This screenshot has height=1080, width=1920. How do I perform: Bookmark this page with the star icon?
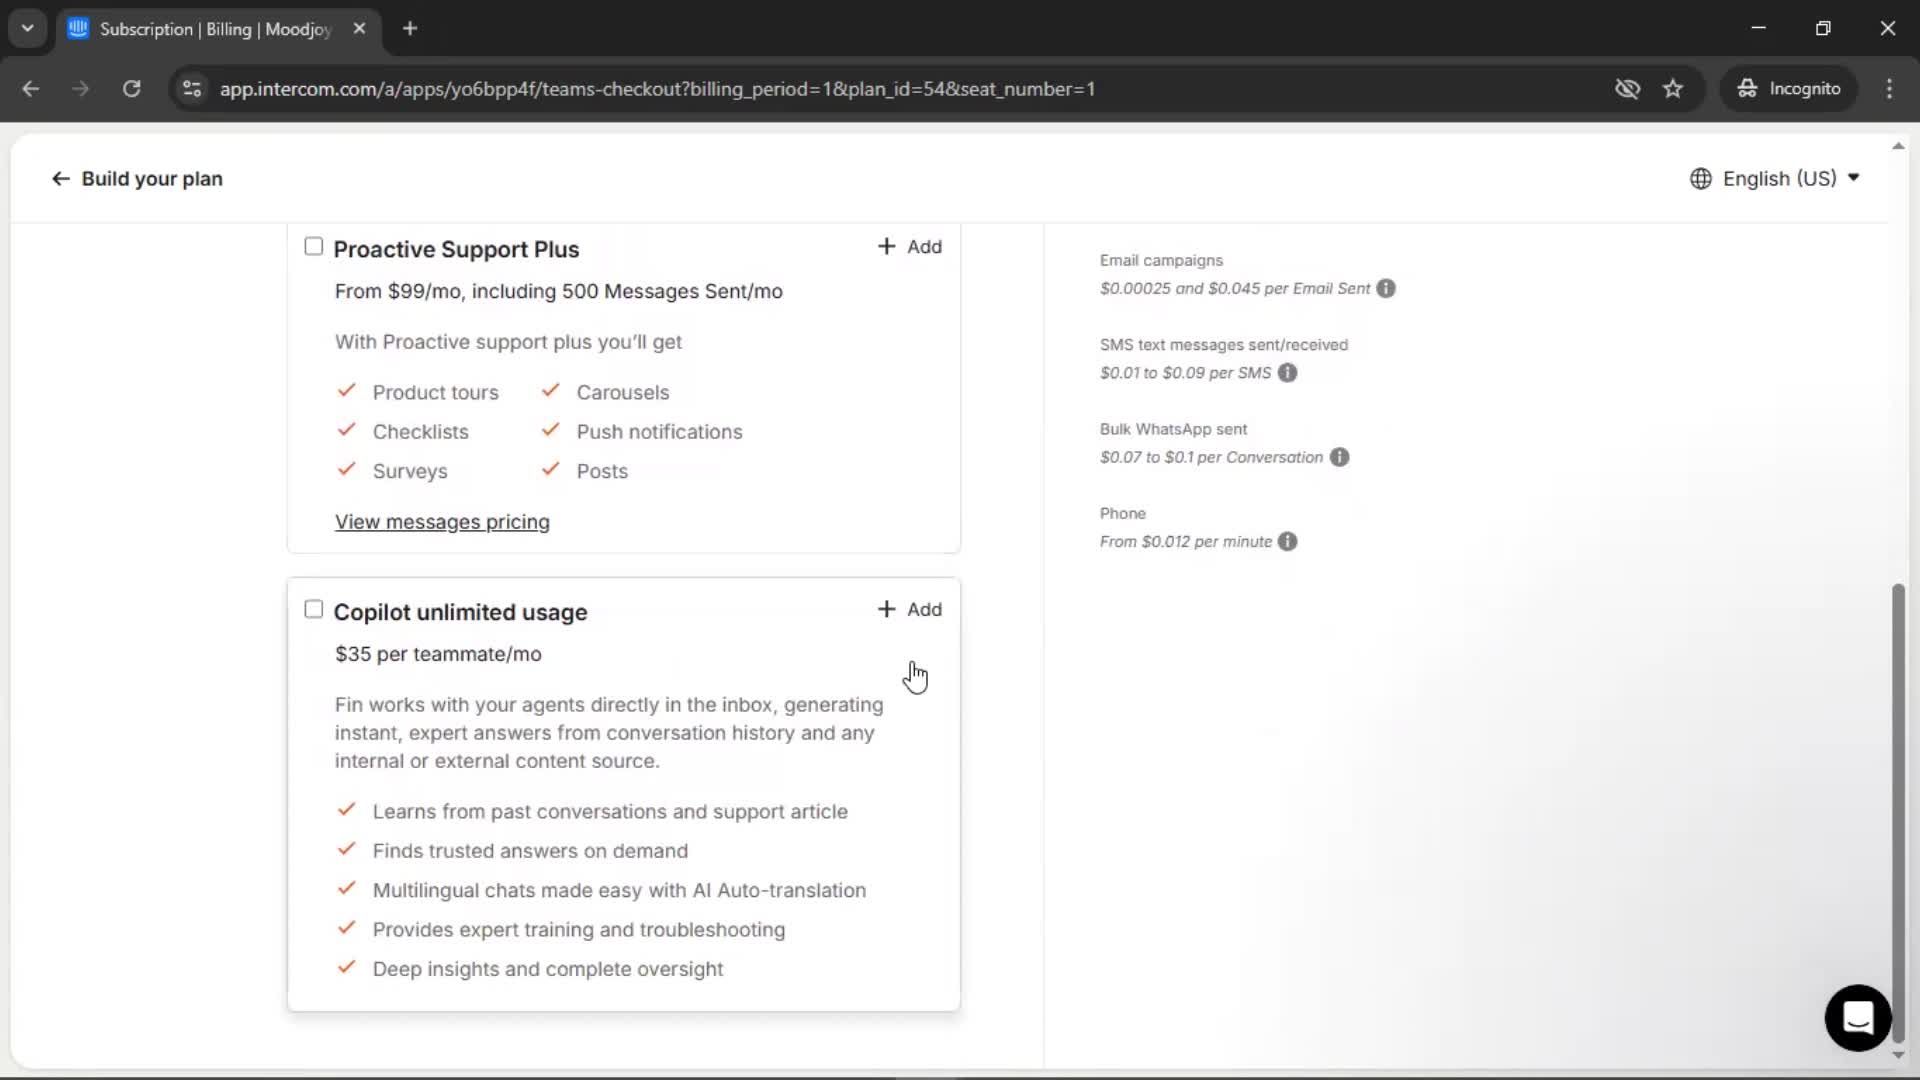pos(1673,89)
